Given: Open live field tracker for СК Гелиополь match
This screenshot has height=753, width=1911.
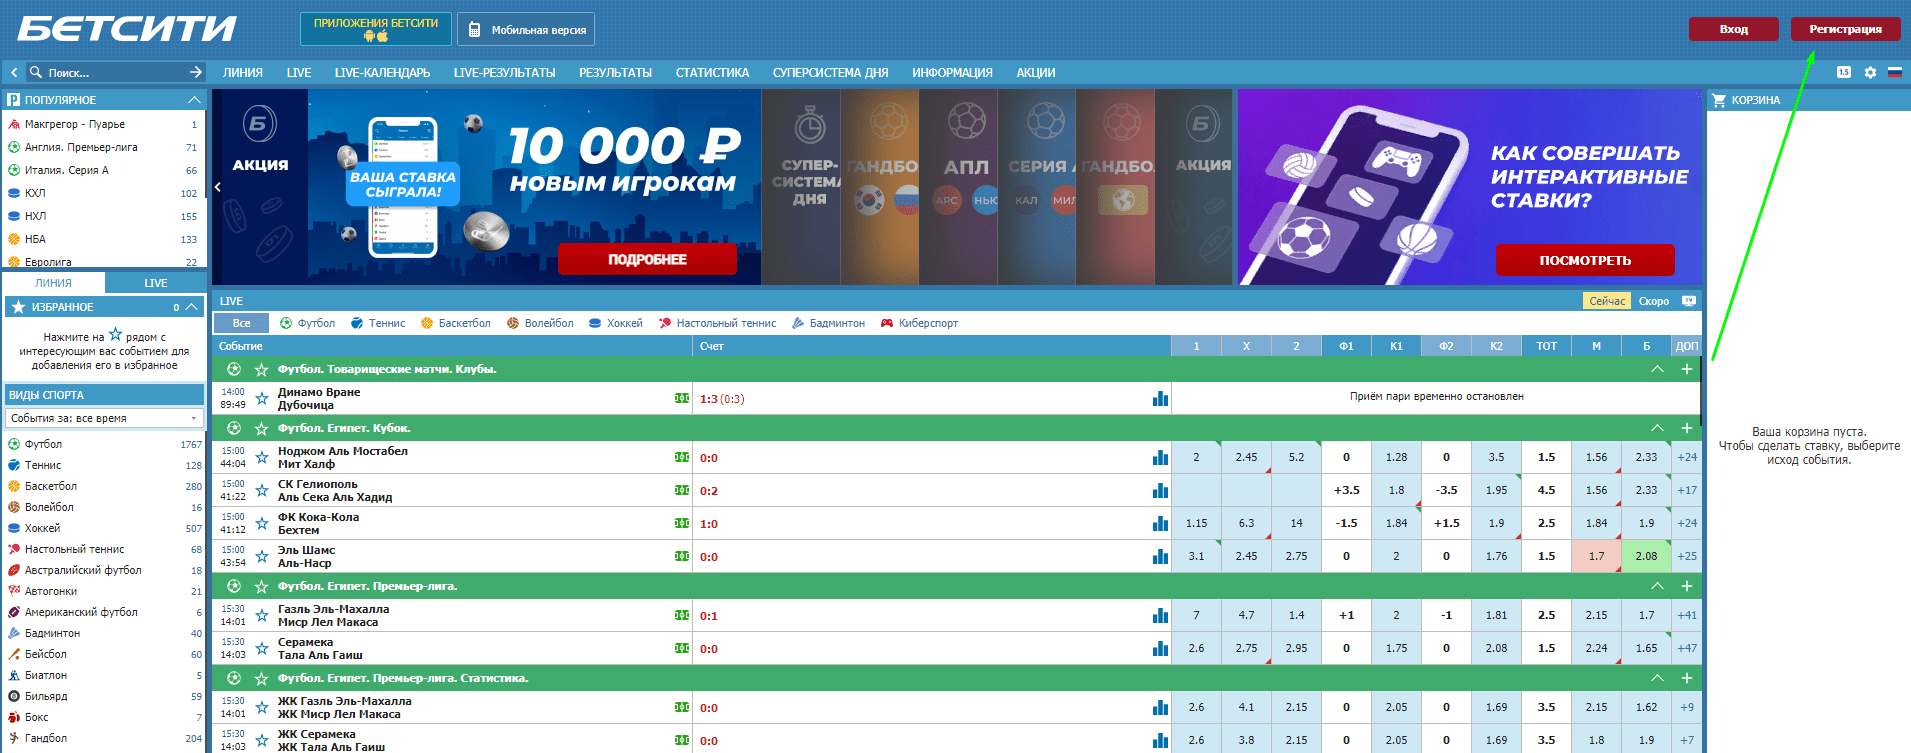Looking at the screenshot, I should coord(682,490).
